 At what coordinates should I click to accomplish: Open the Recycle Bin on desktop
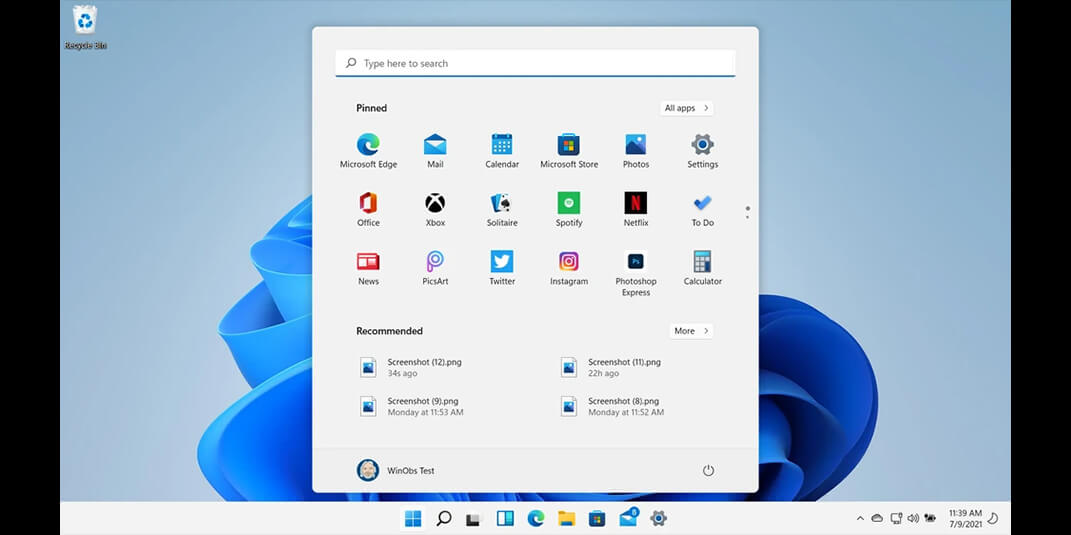(x=85, y=27)
